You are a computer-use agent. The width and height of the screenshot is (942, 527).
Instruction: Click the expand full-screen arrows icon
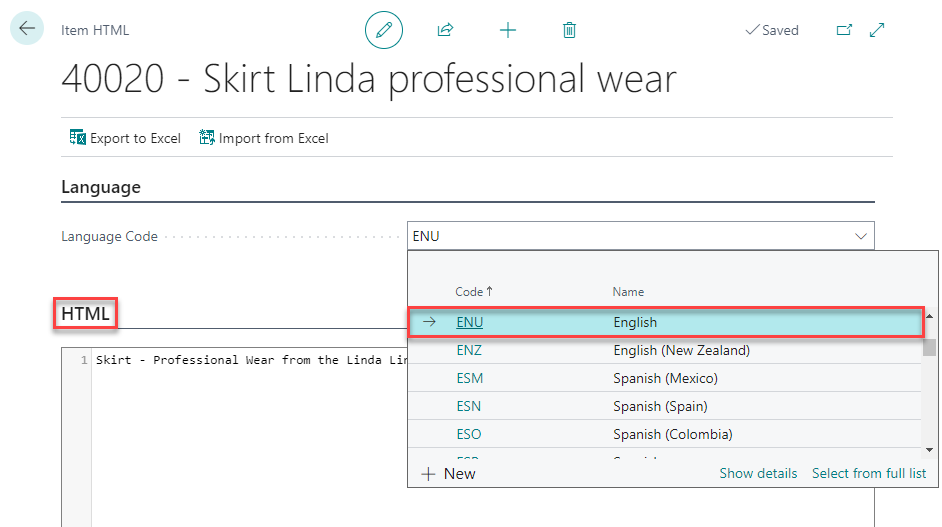(877, 30)
